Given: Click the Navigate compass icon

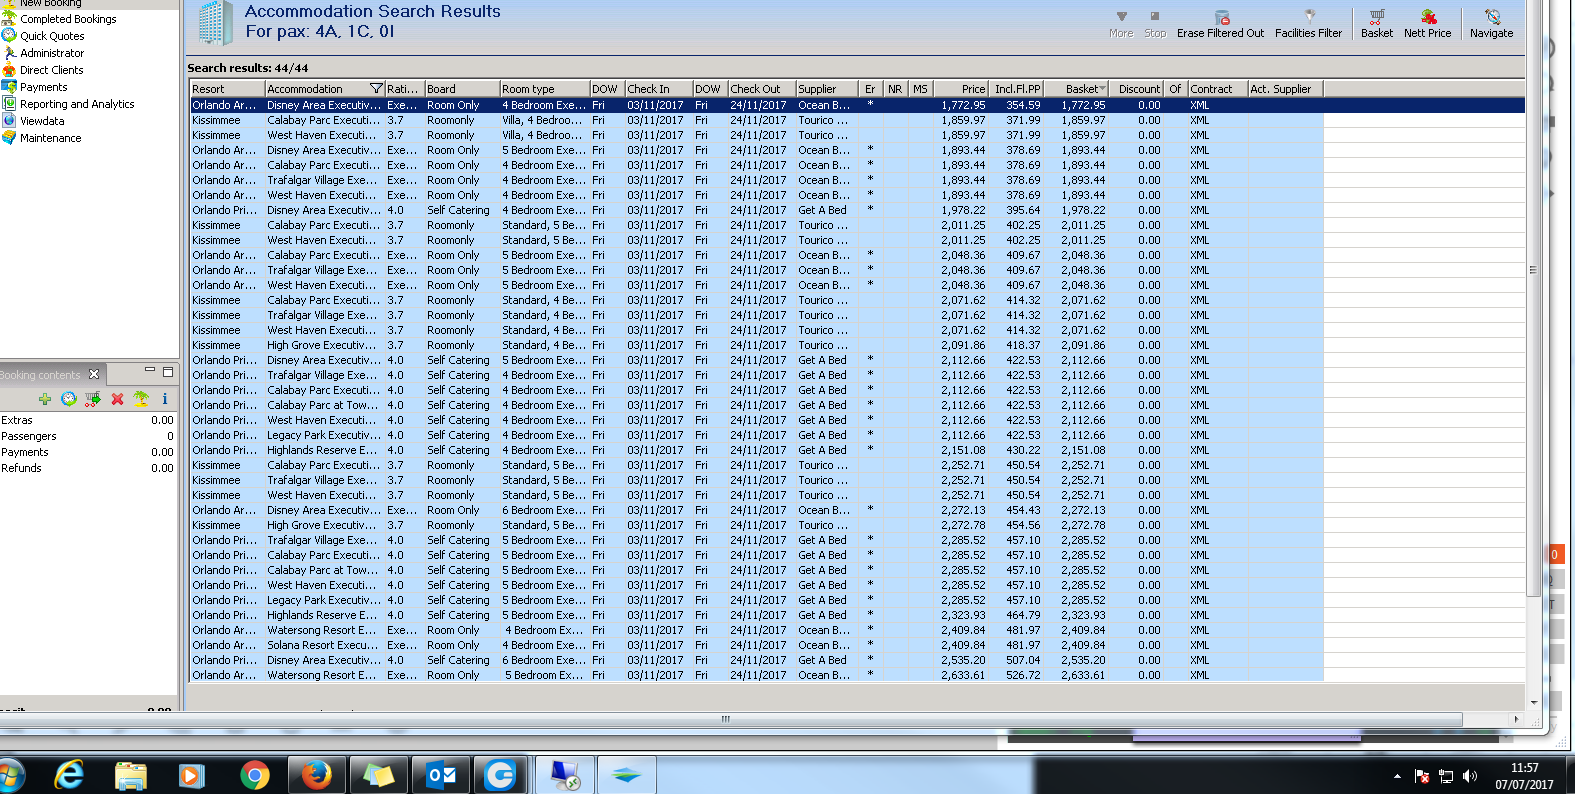Looking at the screenshot, I should click(1491, 25).
